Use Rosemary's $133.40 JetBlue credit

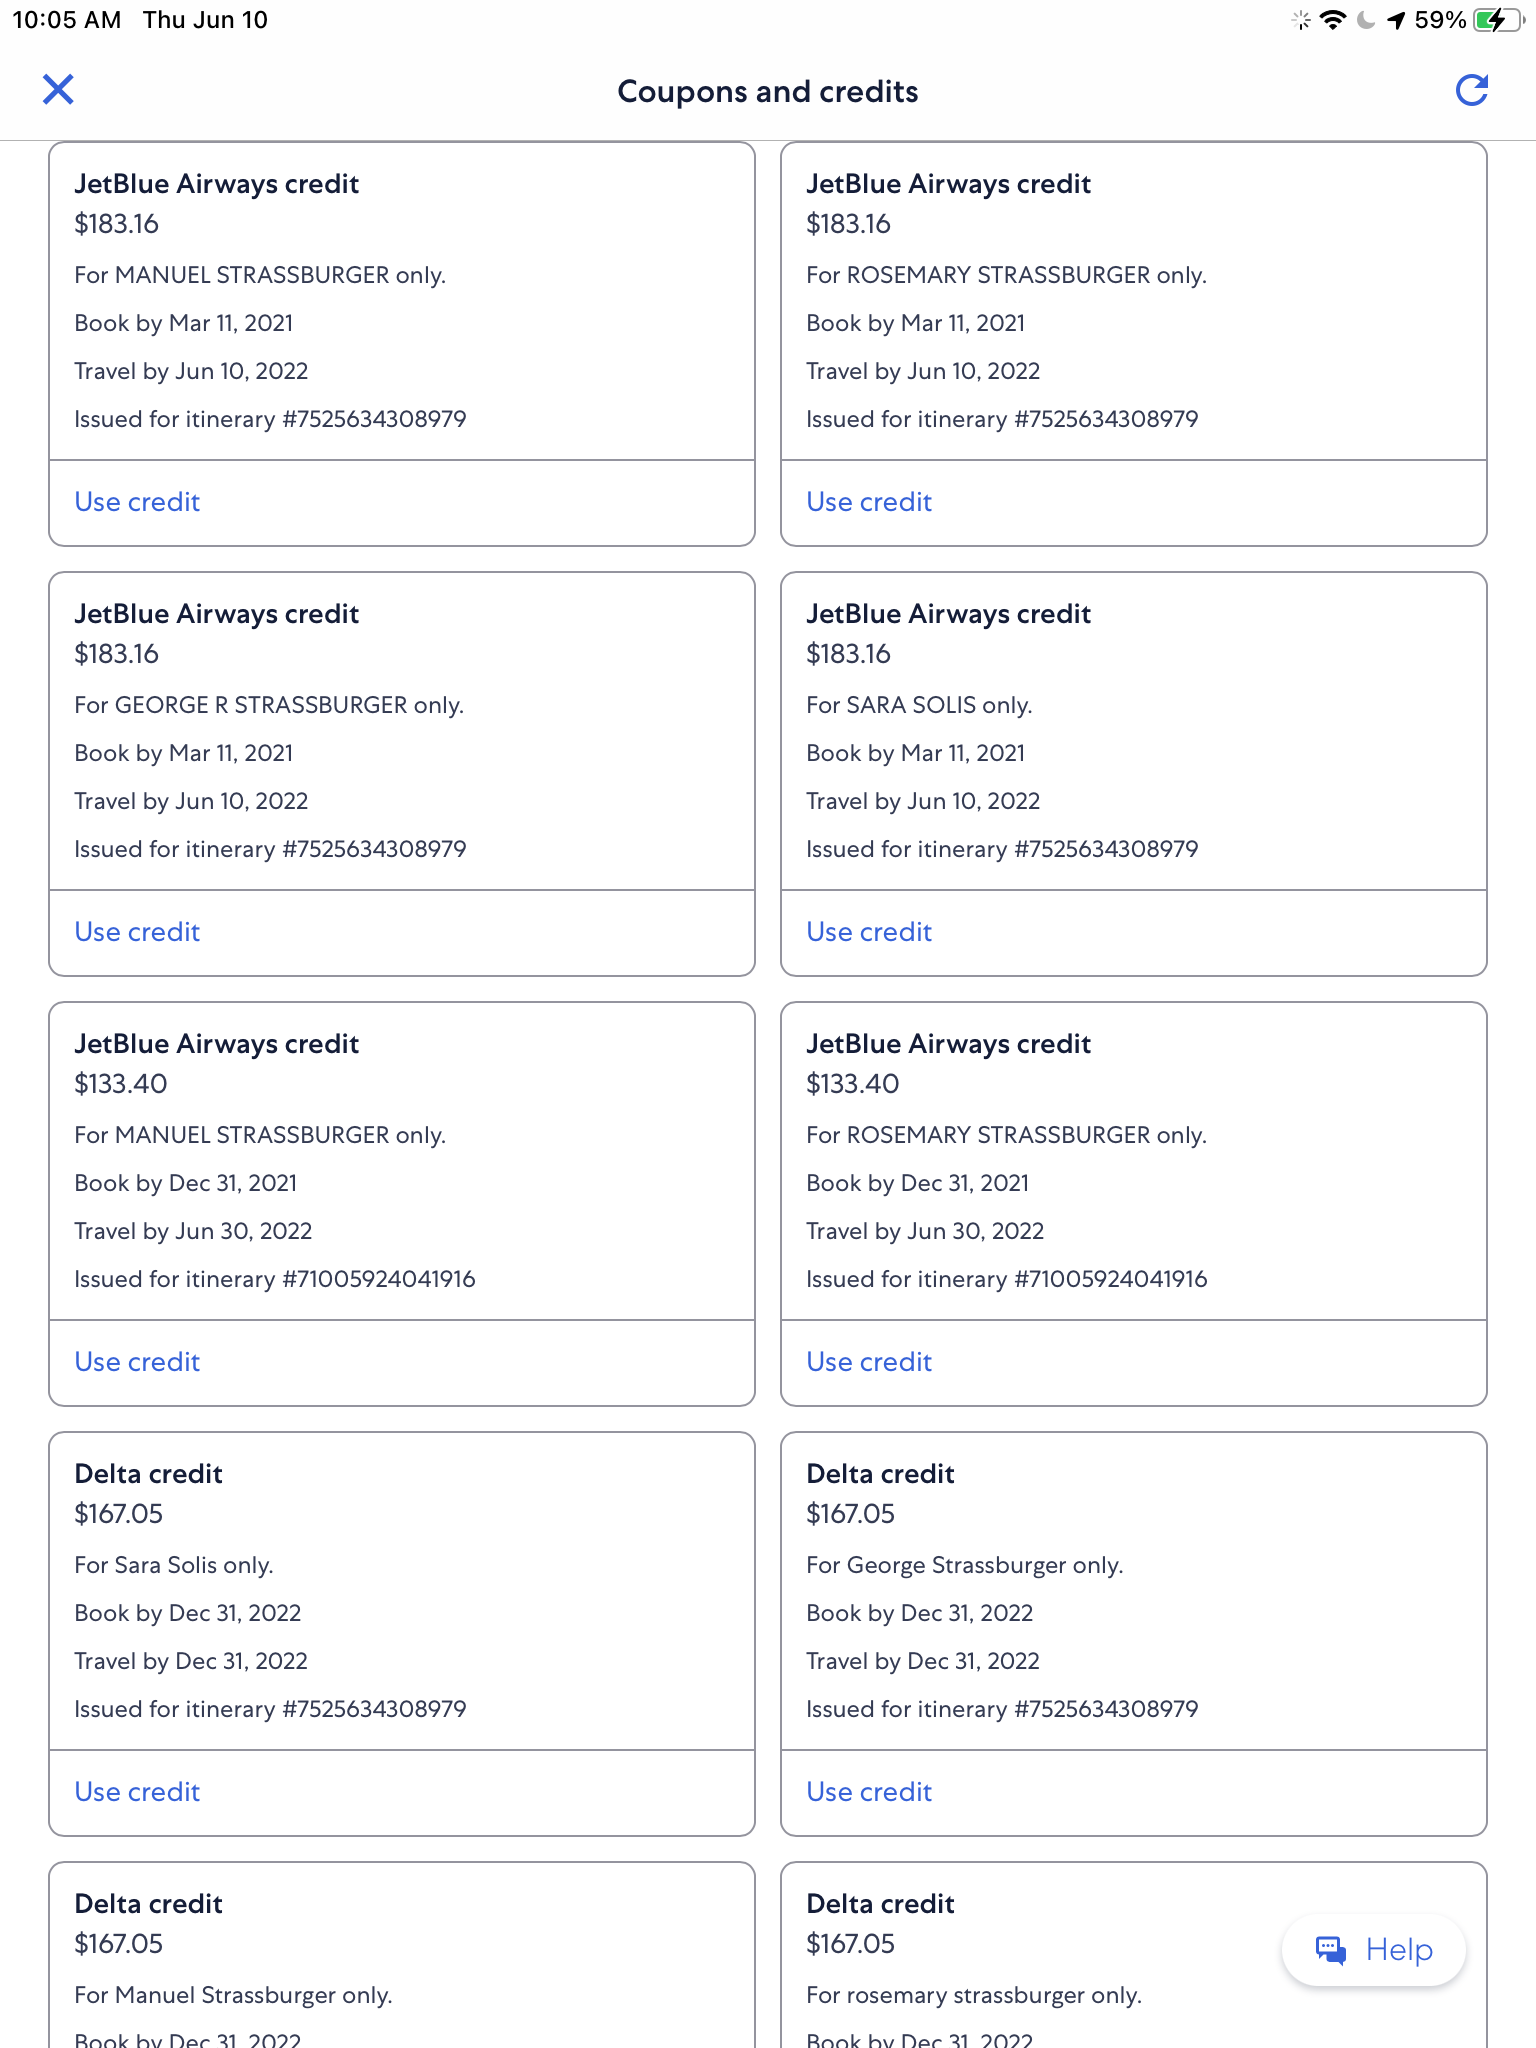869,1362
